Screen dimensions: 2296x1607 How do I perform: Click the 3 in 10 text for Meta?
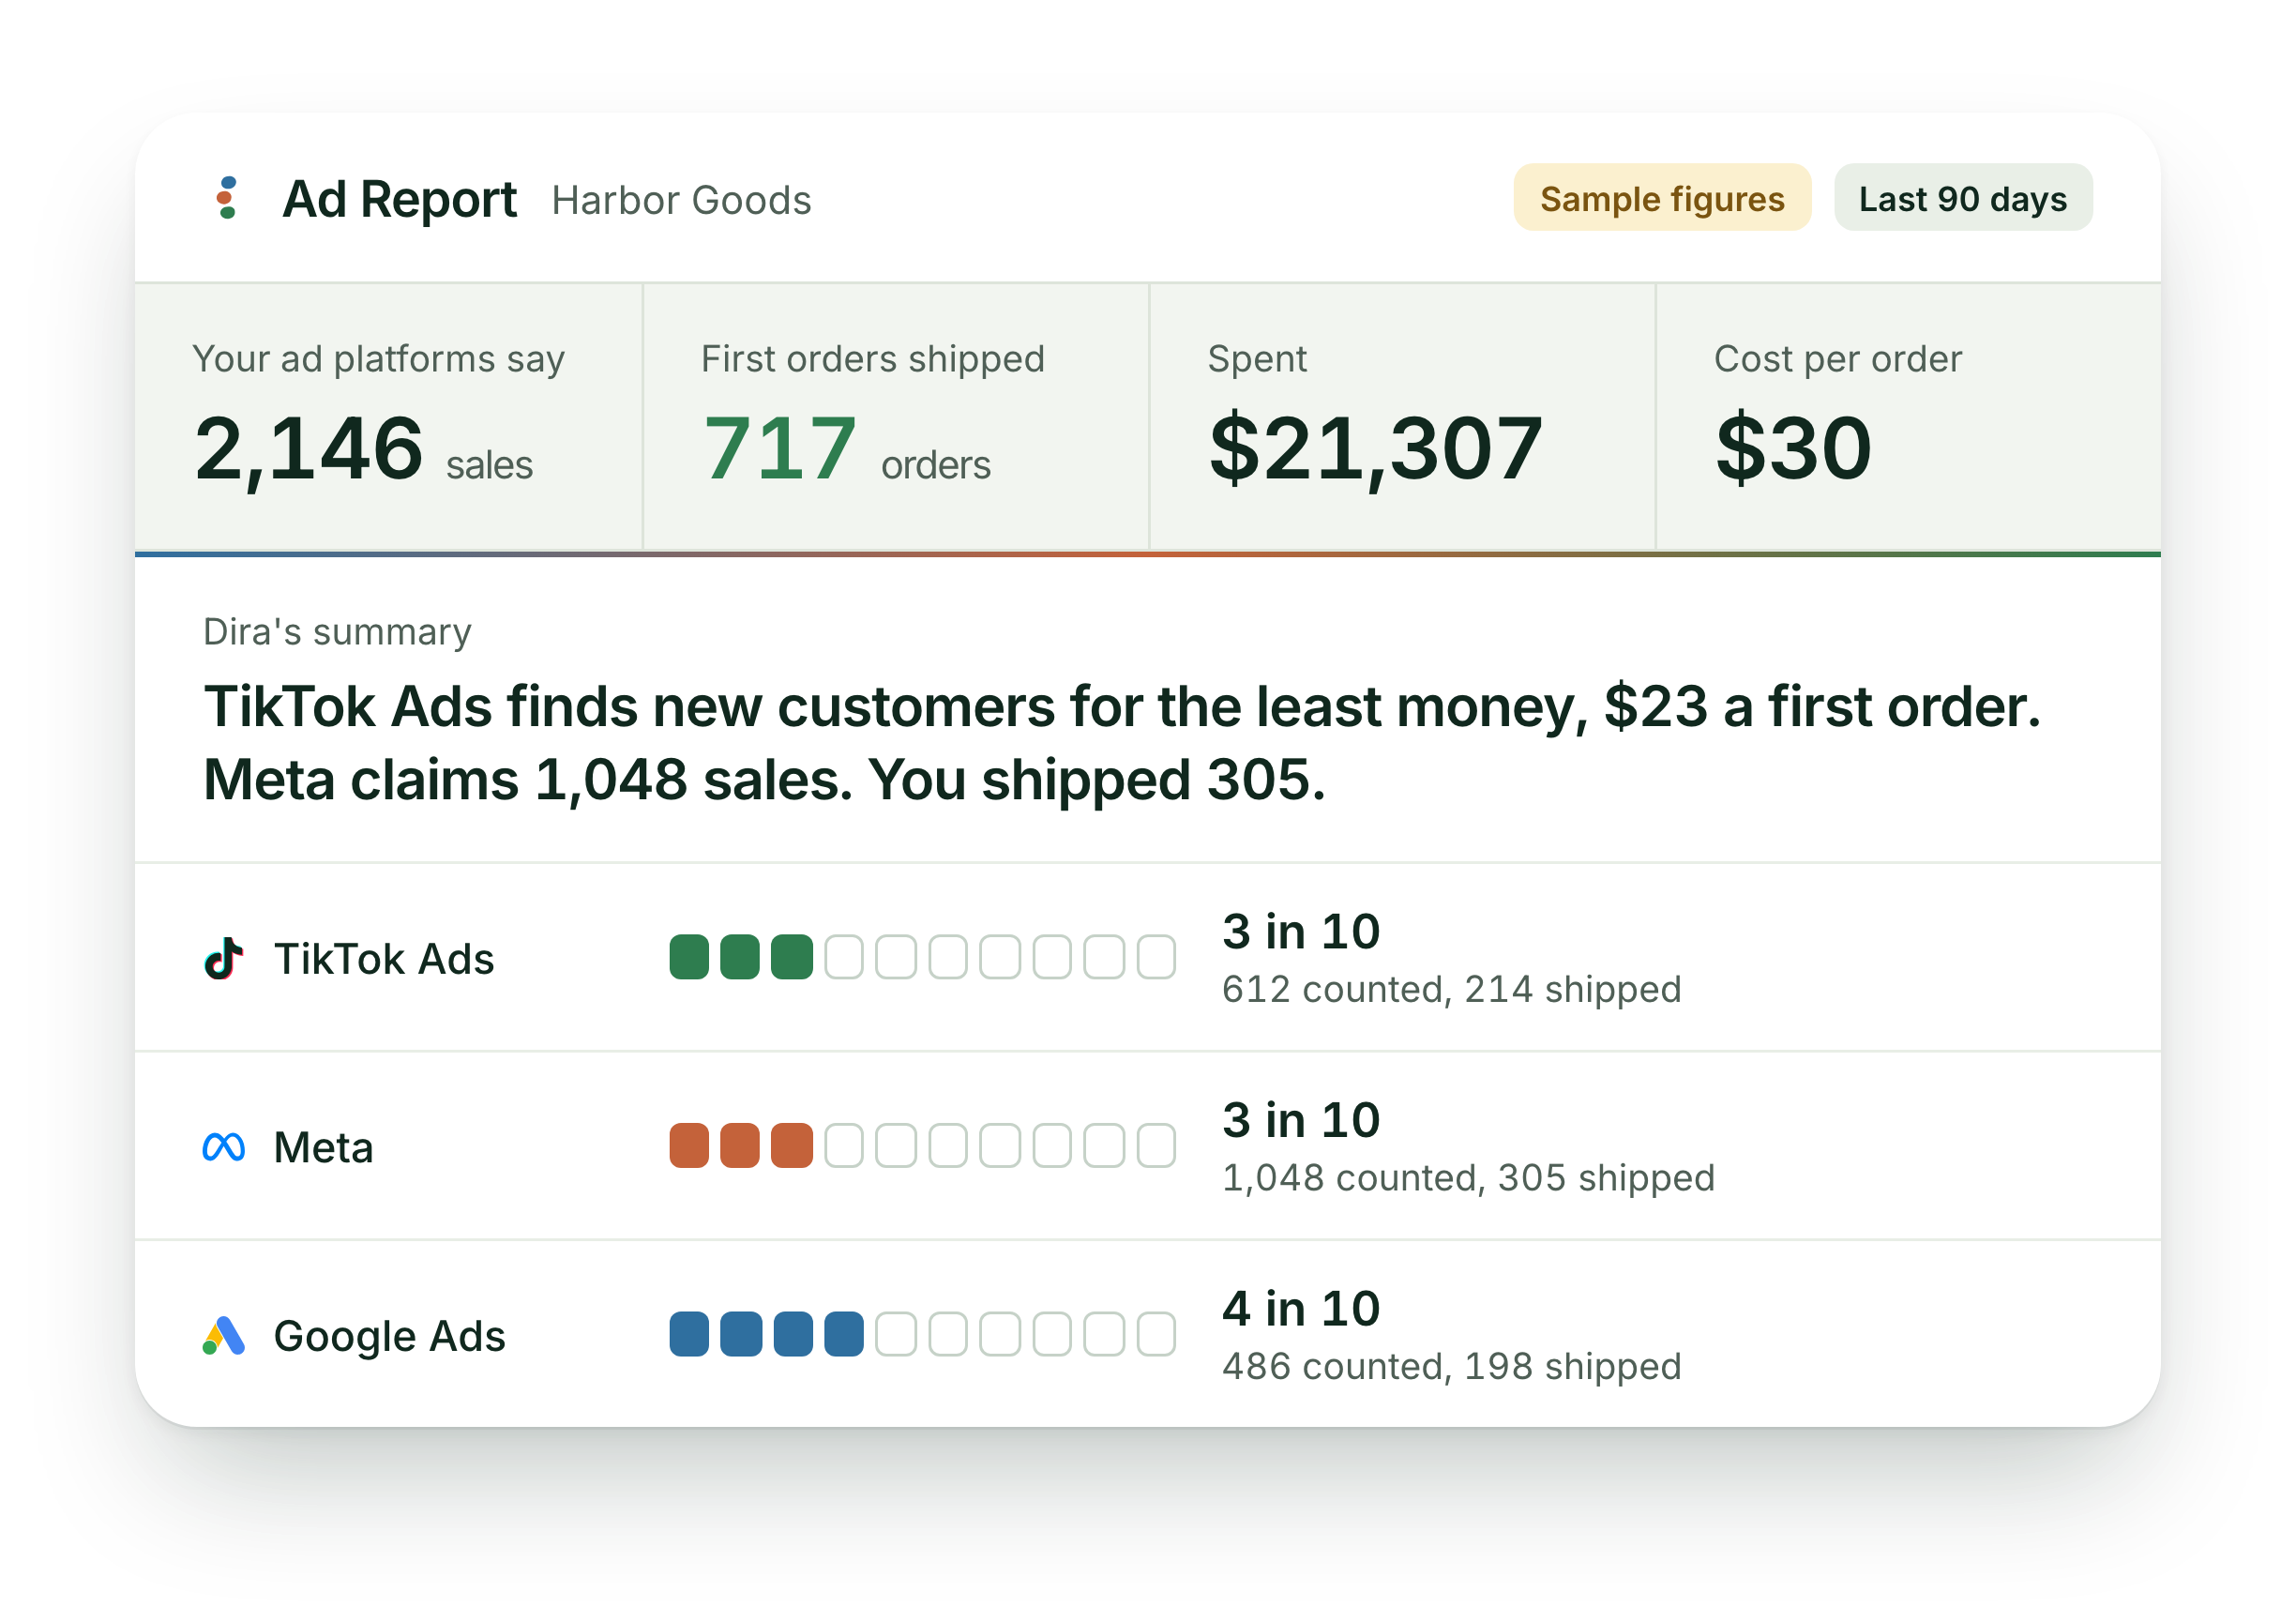coord(1301,1120)
